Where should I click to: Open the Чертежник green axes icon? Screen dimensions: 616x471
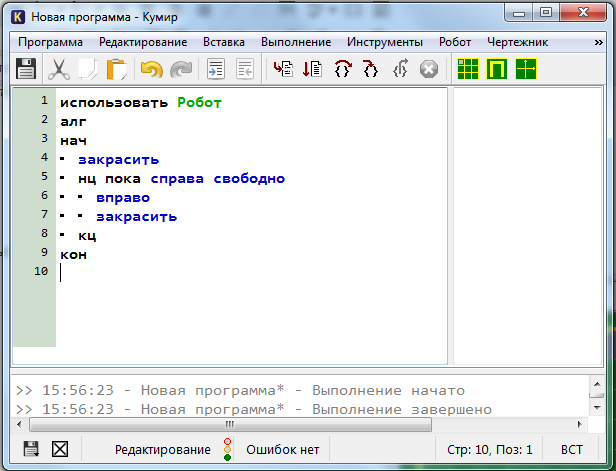pyautogui.click(x=526, y=69)
